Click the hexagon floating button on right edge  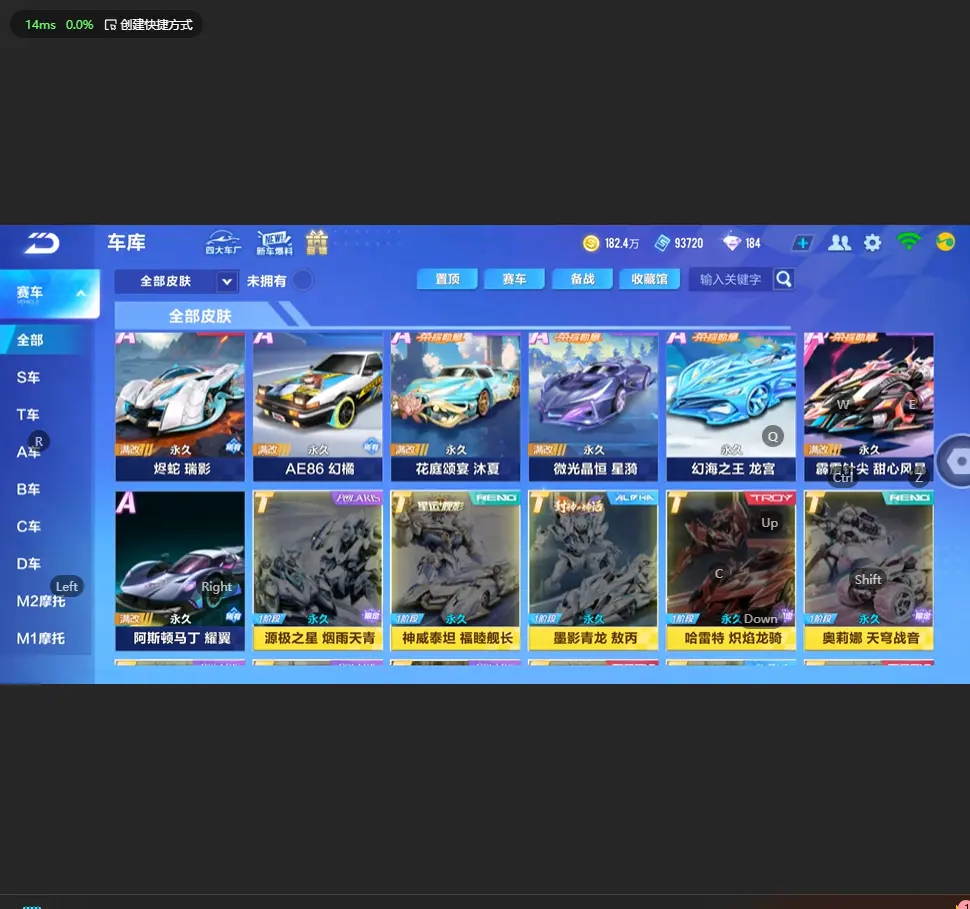(x=956, y=461)
